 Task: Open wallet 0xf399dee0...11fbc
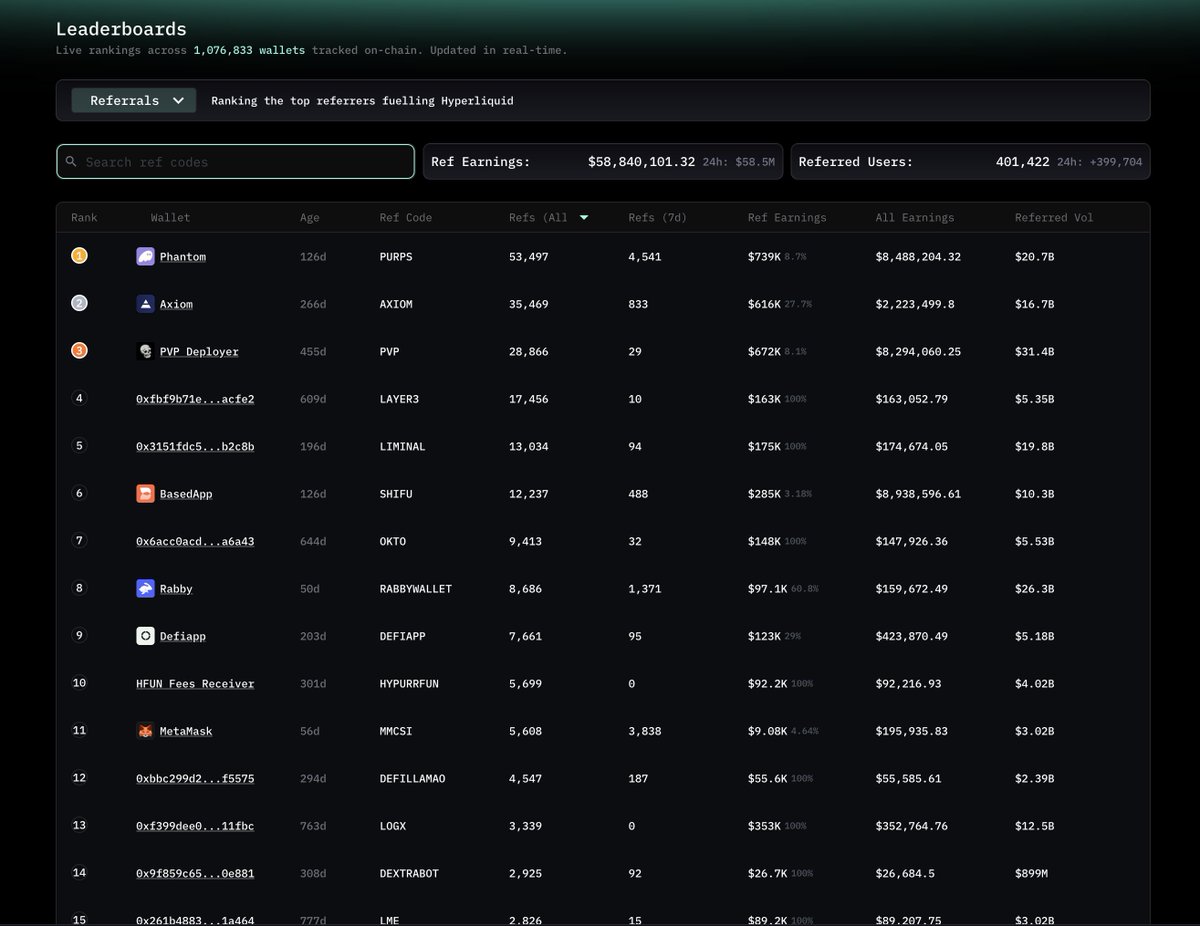[195, 826]
